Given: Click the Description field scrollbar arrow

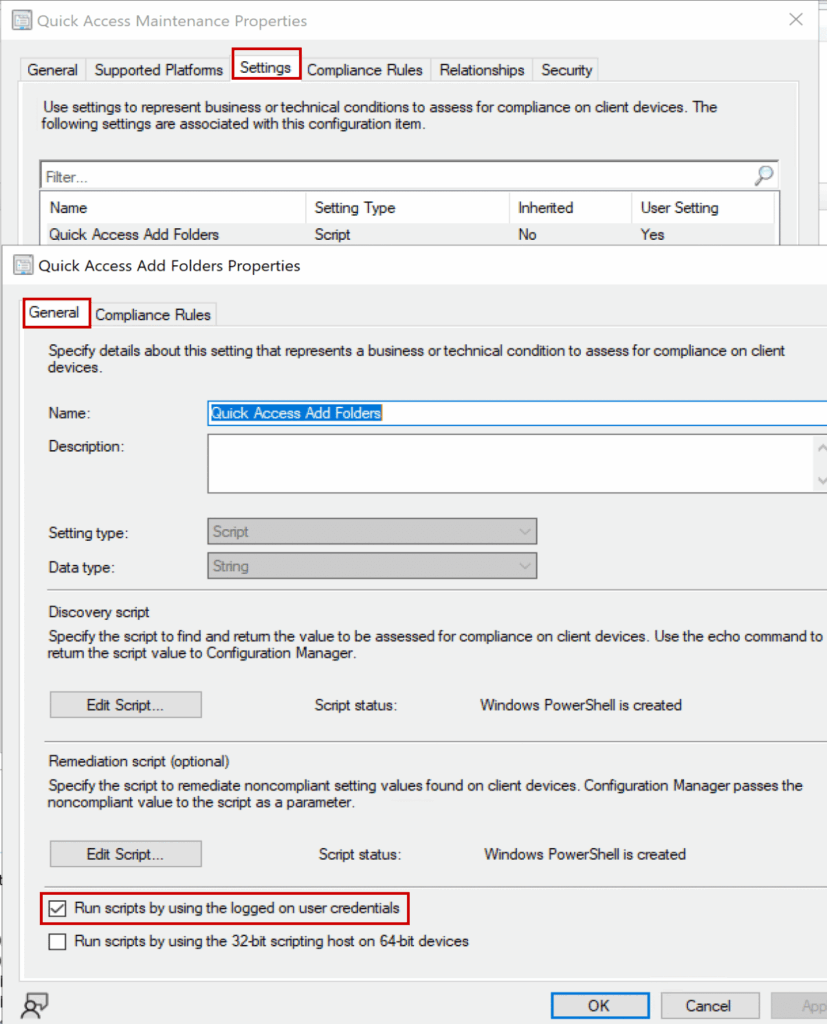Looking at the screenshot, I should 821,446.
